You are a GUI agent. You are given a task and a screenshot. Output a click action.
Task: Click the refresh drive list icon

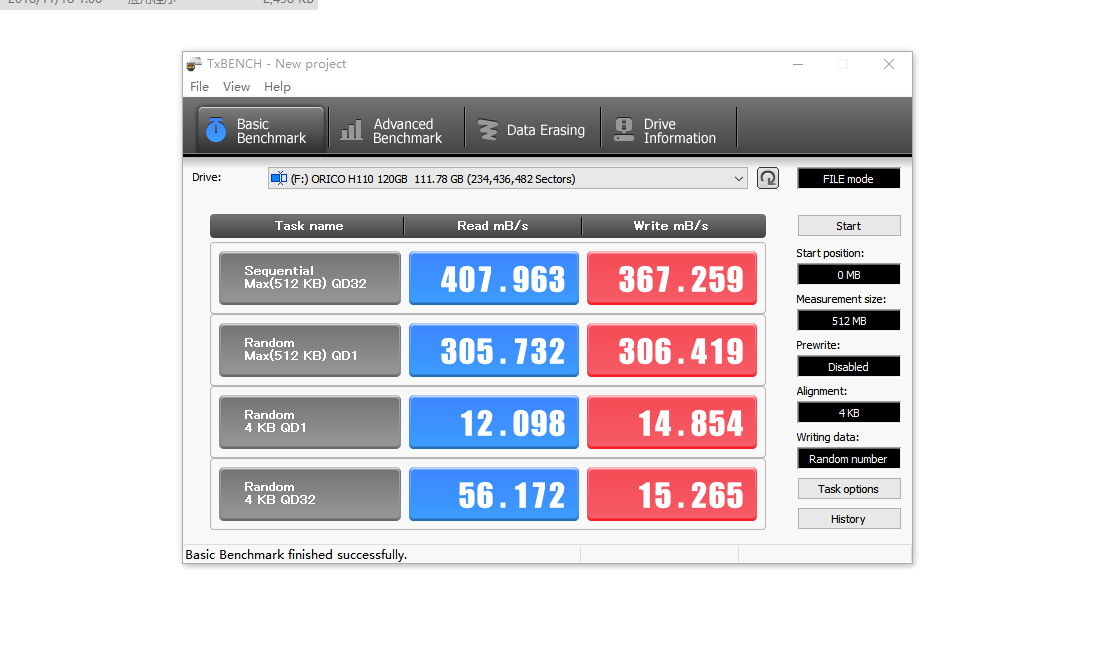pyautogui.click(x=767, y=178)
